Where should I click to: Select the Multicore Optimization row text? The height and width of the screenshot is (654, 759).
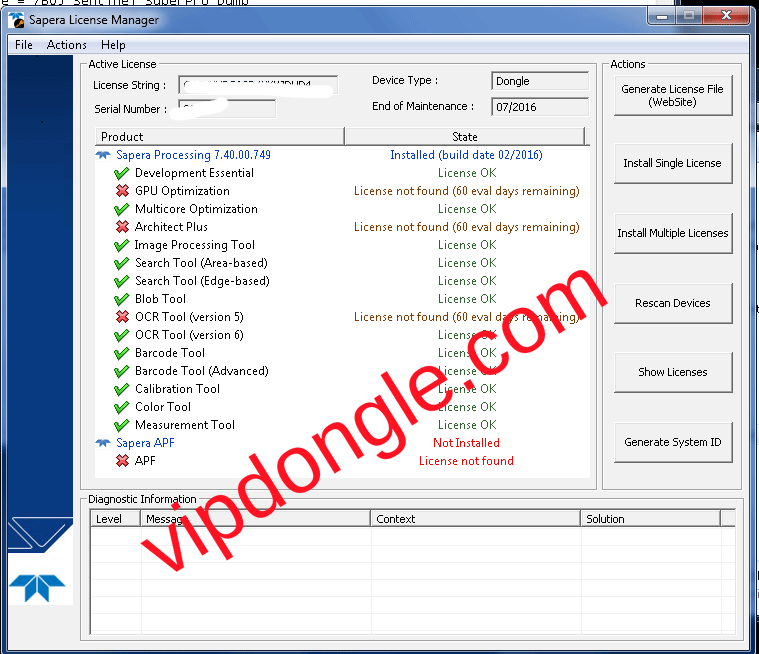click(196, 209)
